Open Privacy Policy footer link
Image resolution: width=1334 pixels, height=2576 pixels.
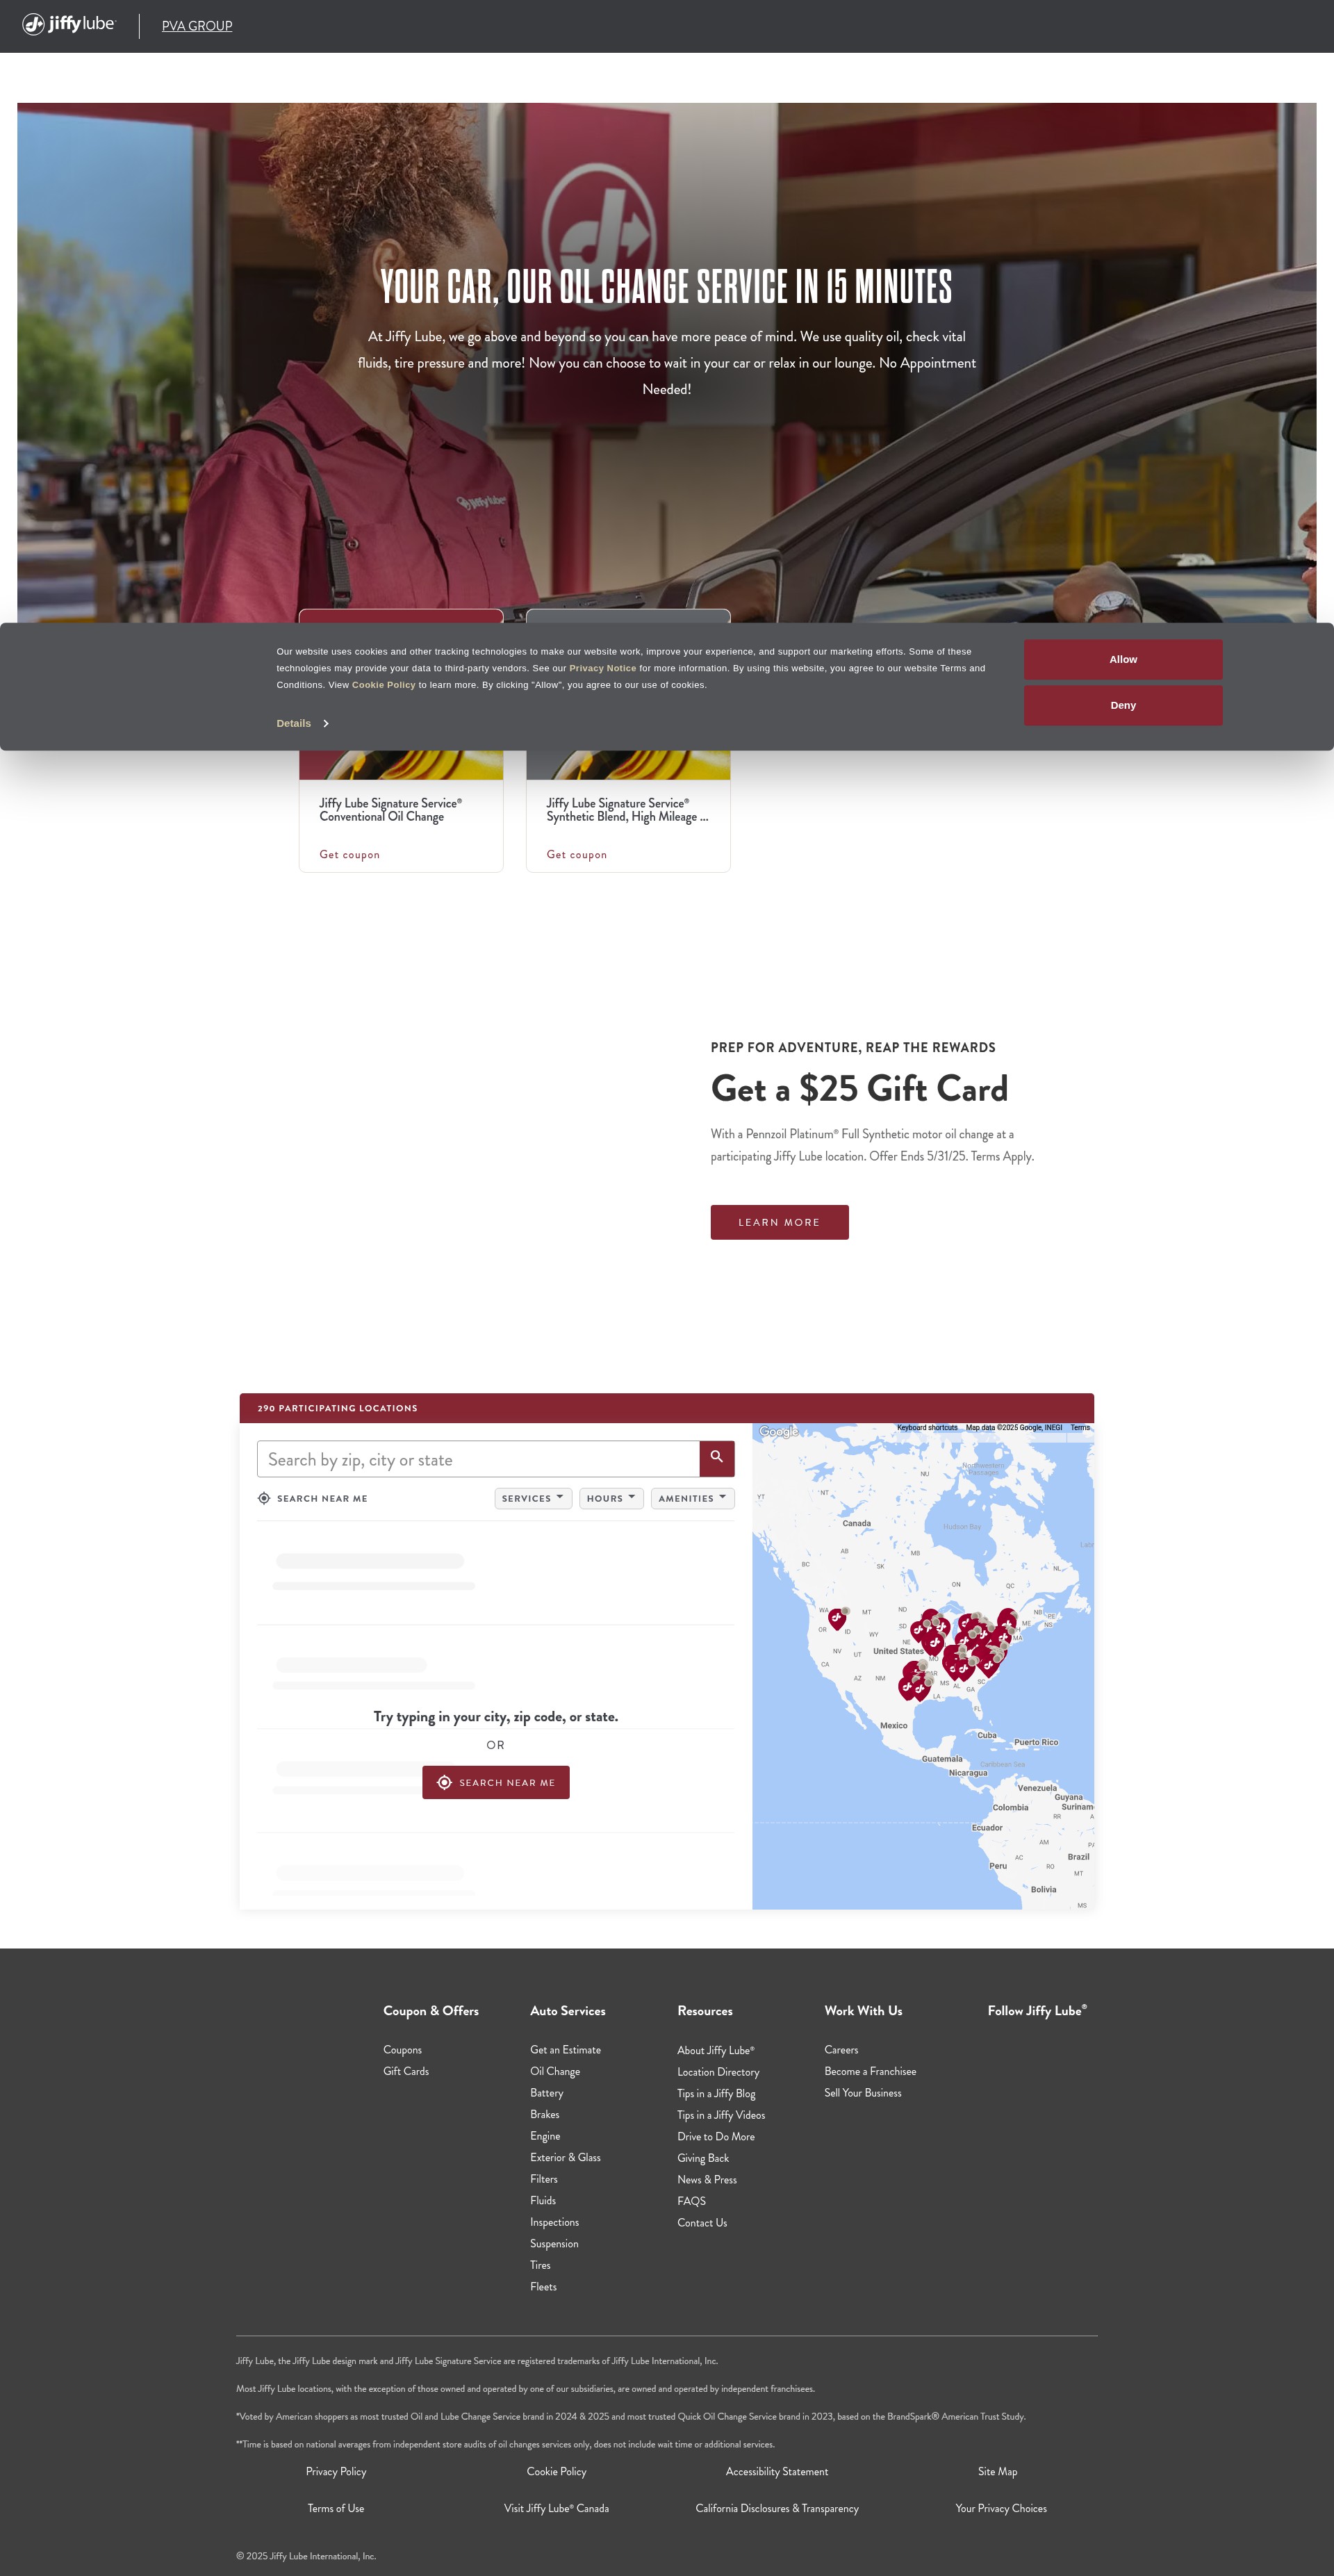(336, 2471)
